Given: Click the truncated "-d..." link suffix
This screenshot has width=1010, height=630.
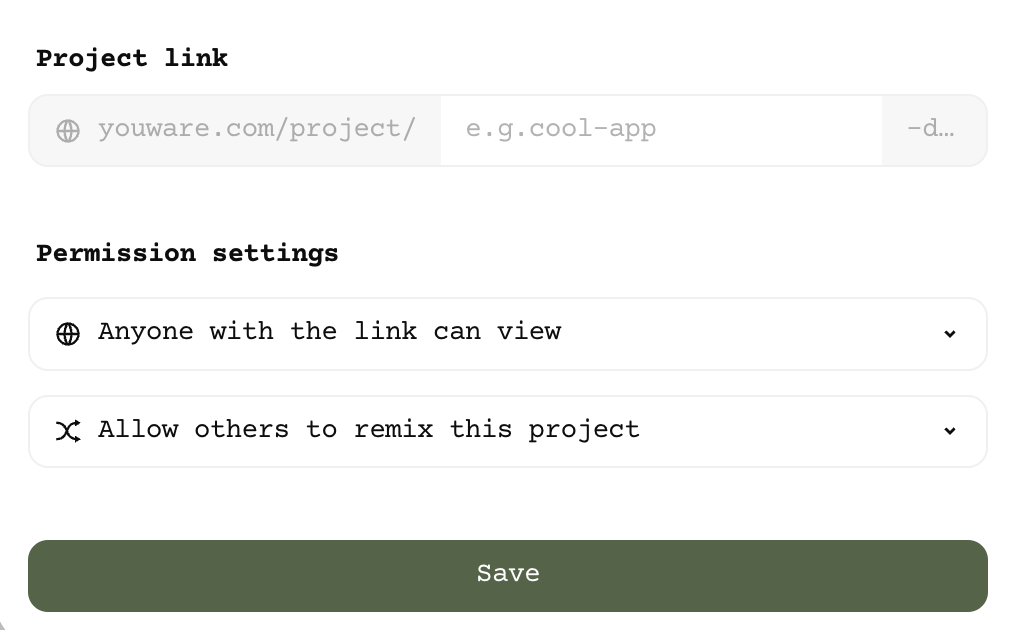Looking at the screenshot, I should pyautogui.click(x=930, y=129).
